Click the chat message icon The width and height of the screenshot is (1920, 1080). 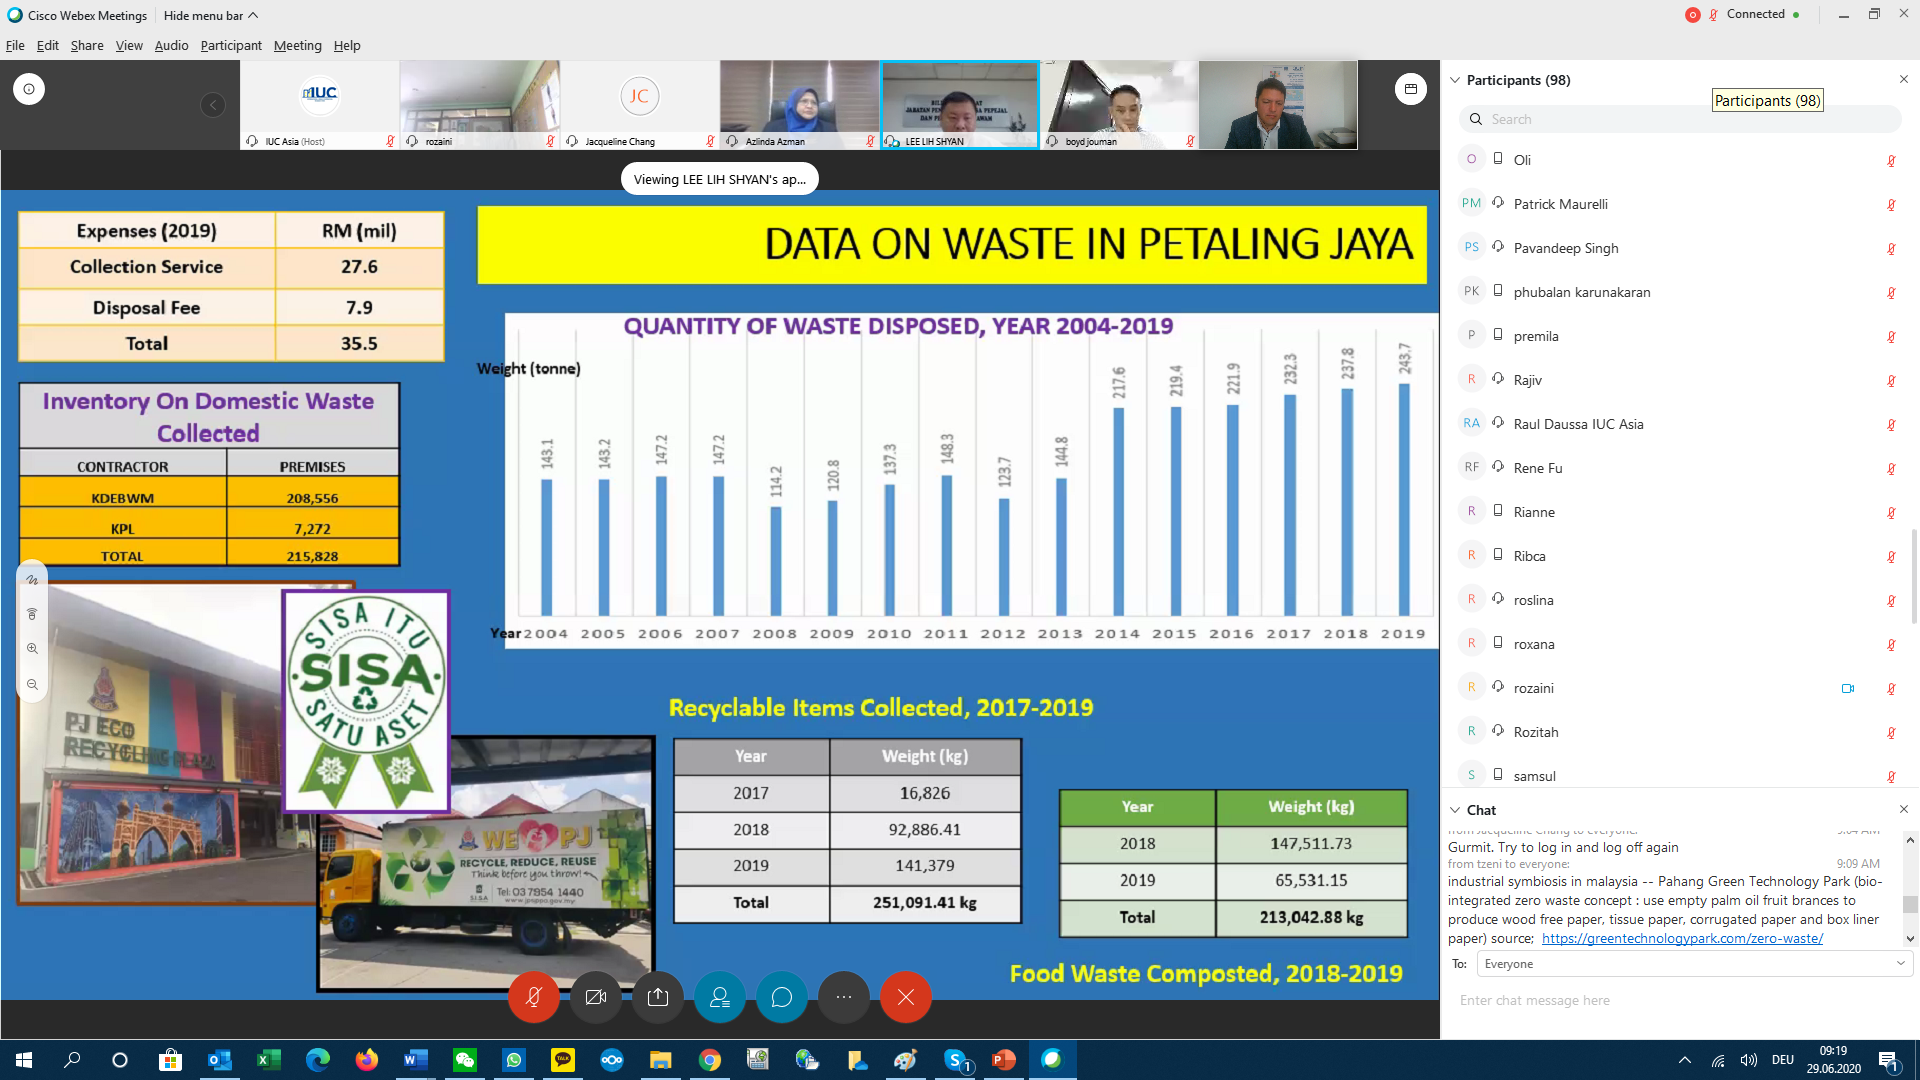click(782, 997)
